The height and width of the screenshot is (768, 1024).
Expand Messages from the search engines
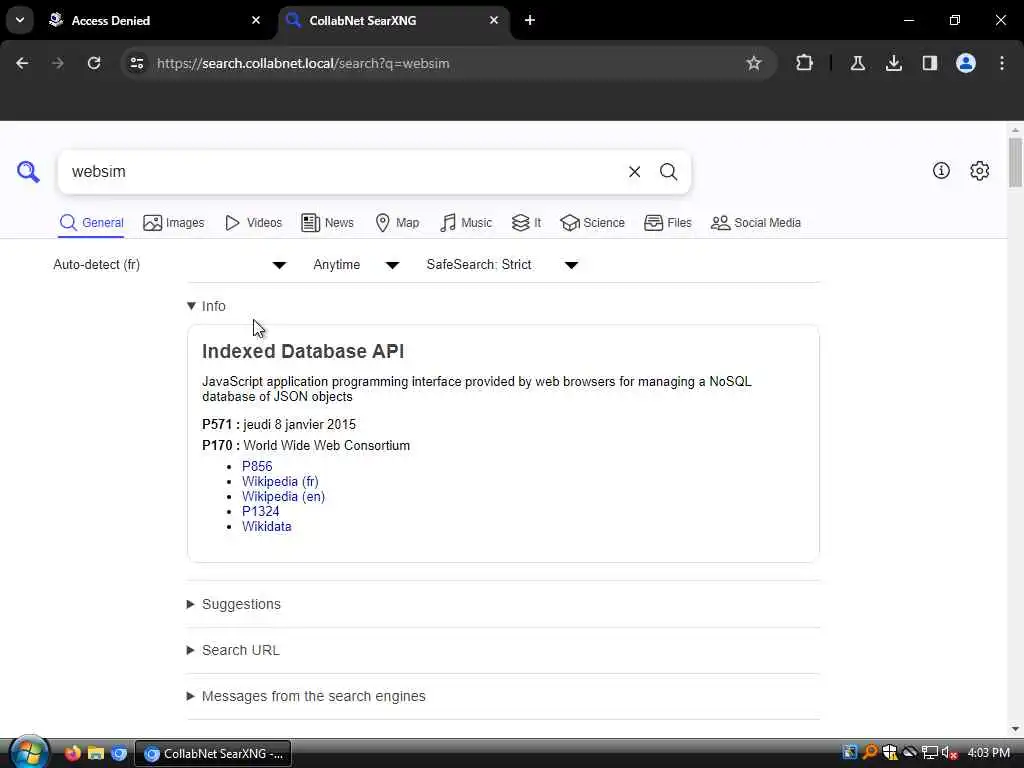click(x=306, y=696)
